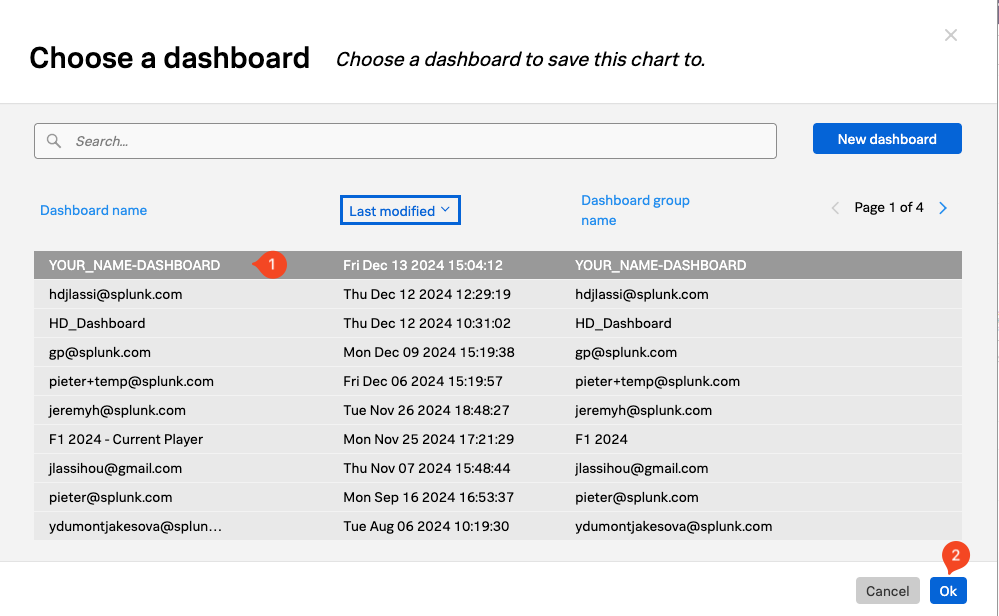Click the chevron on the Last modified header
The height and width of the screenshot is (616, 999).
coord(446,210)
